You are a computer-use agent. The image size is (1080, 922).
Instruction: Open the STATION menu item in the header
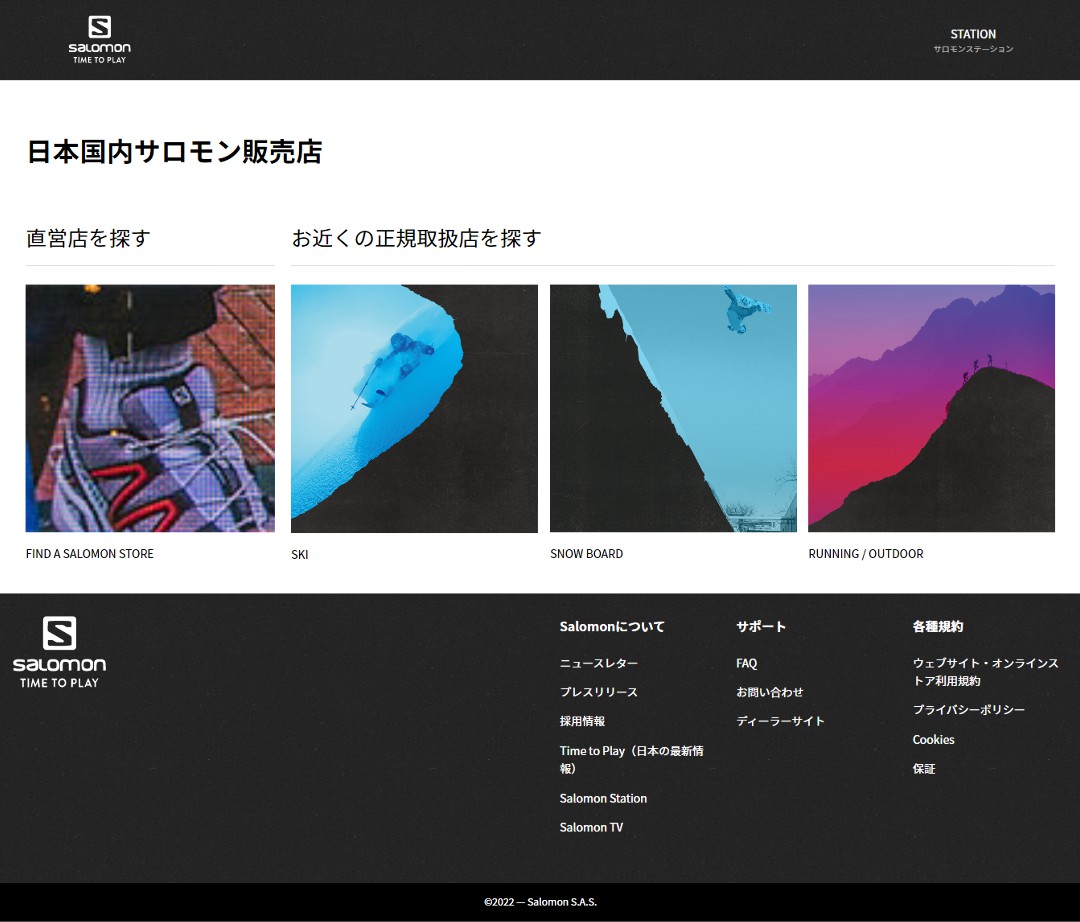pyautogui.click(x=973, y=40)
